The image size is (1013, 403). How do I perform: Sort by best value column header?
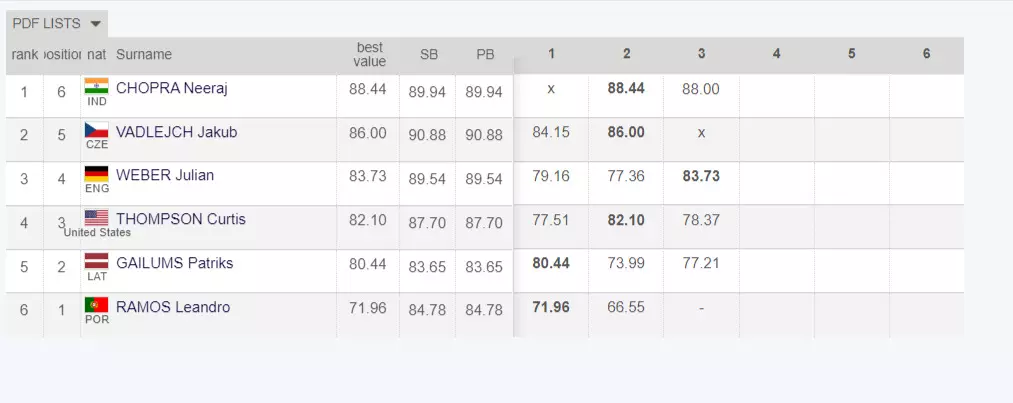click(x=369, y=55)
